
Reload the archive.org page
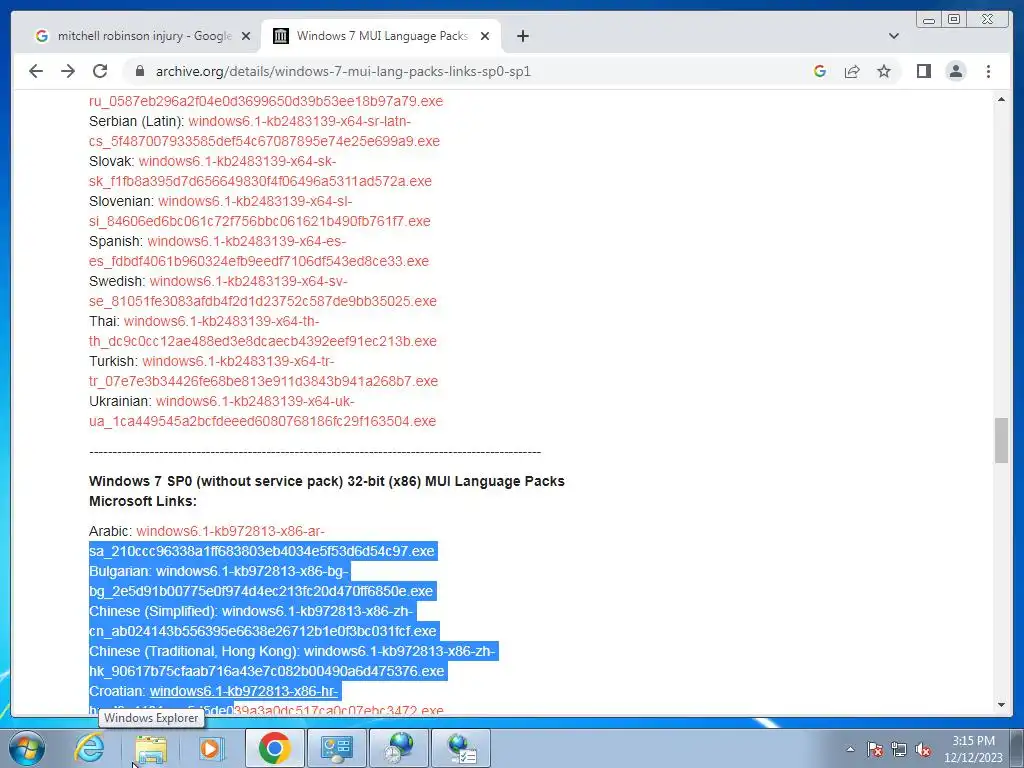coord(100,71)
